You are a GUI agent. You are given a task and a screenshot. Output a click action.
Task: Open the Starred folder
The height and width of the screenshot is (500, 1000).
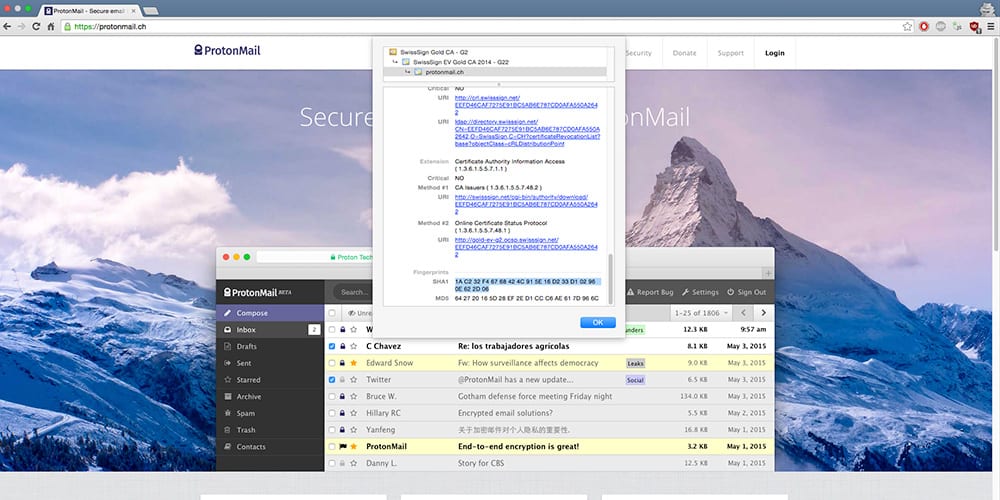pyautogui.click(x=270, y=379)
